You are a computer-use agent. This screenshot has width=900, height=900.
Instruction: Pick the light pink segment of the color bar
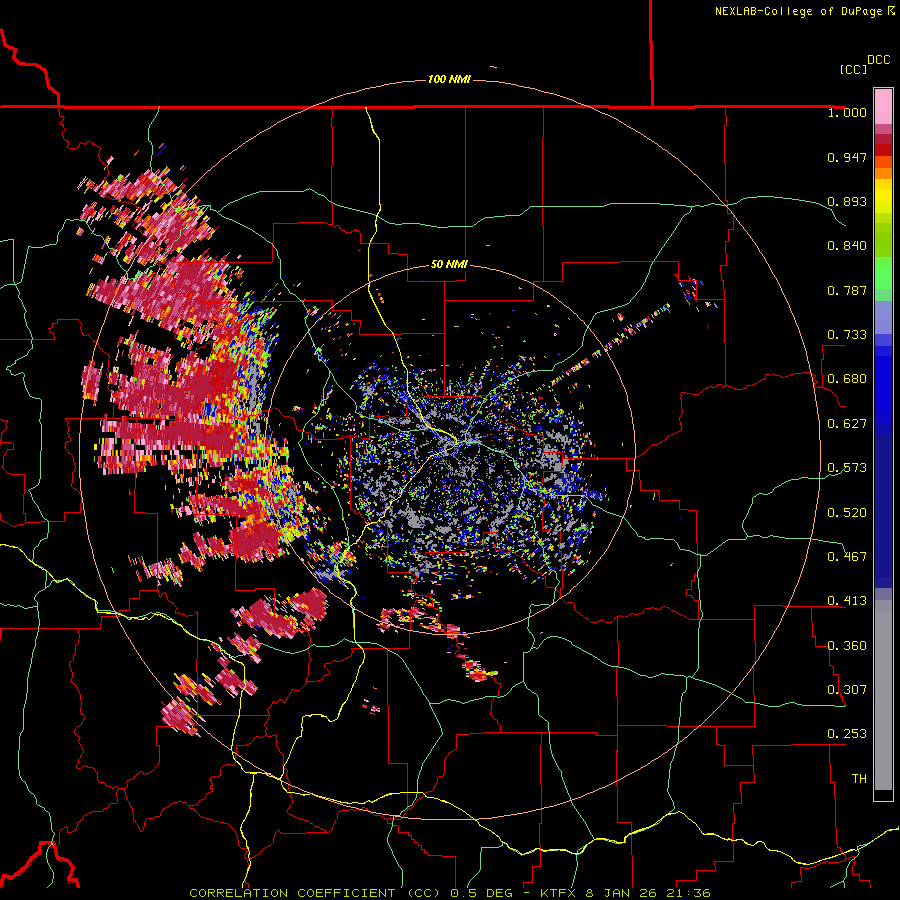tap(883, 107)
